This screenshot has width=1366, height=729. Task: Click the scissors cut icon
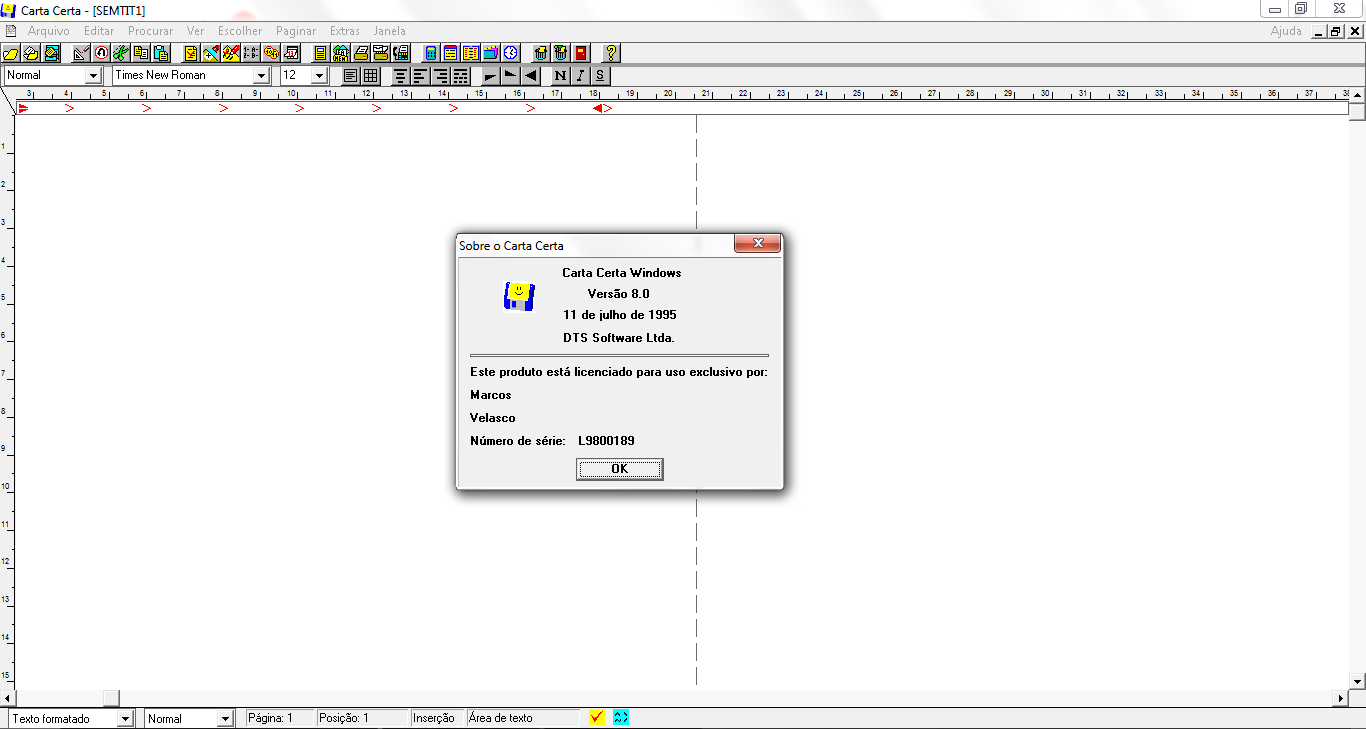(x=120, y=53)
